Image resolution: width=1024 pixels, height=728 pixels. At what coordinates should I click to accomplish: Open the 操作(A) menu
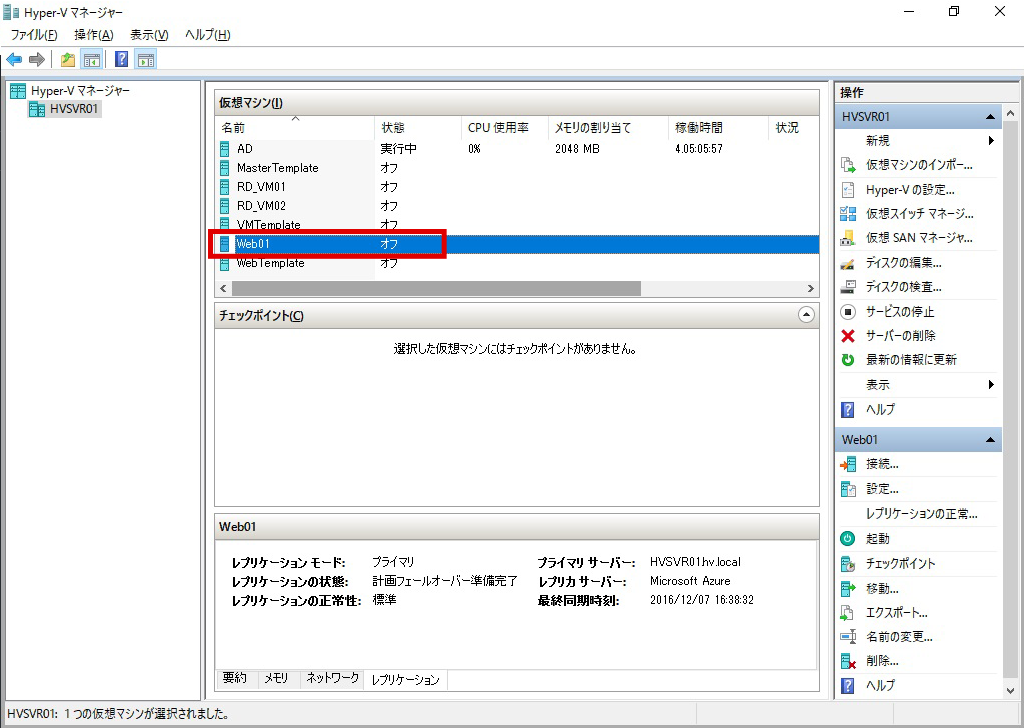(94, 35)
